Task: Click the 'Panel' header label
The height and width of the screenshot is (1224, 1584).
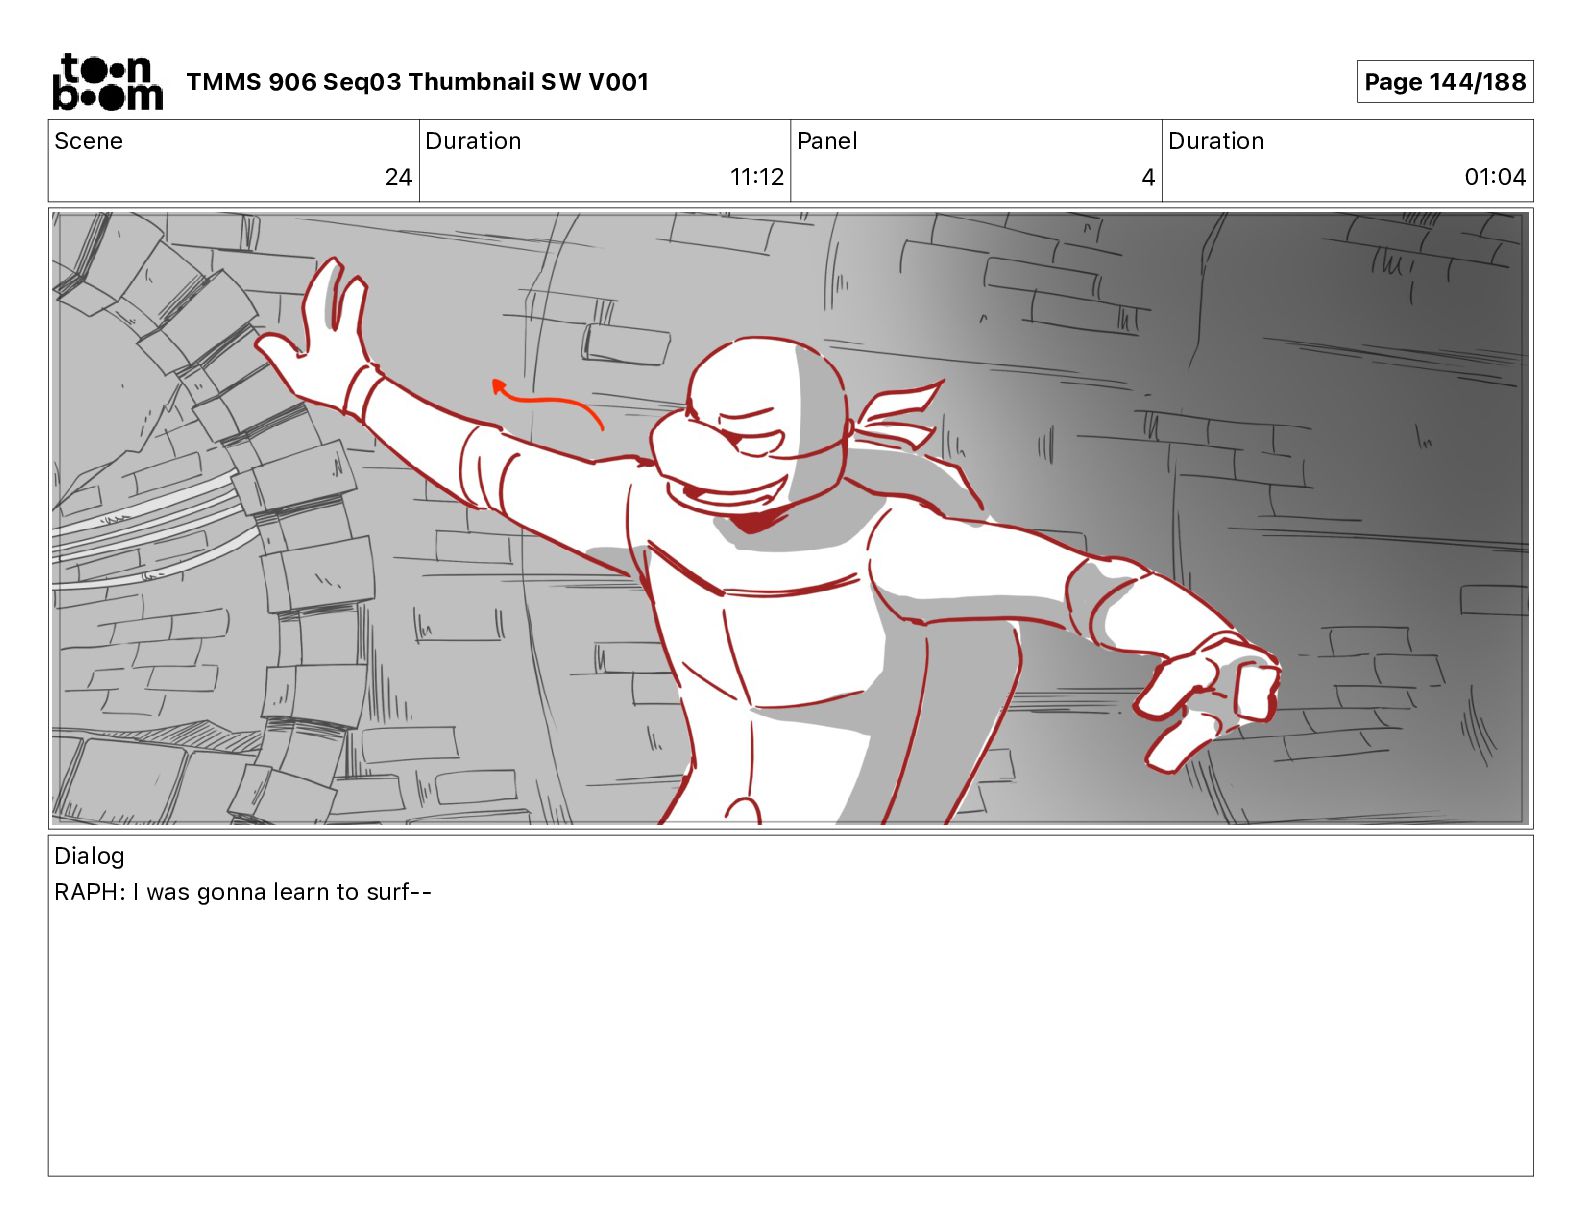Action: (827, 141)
